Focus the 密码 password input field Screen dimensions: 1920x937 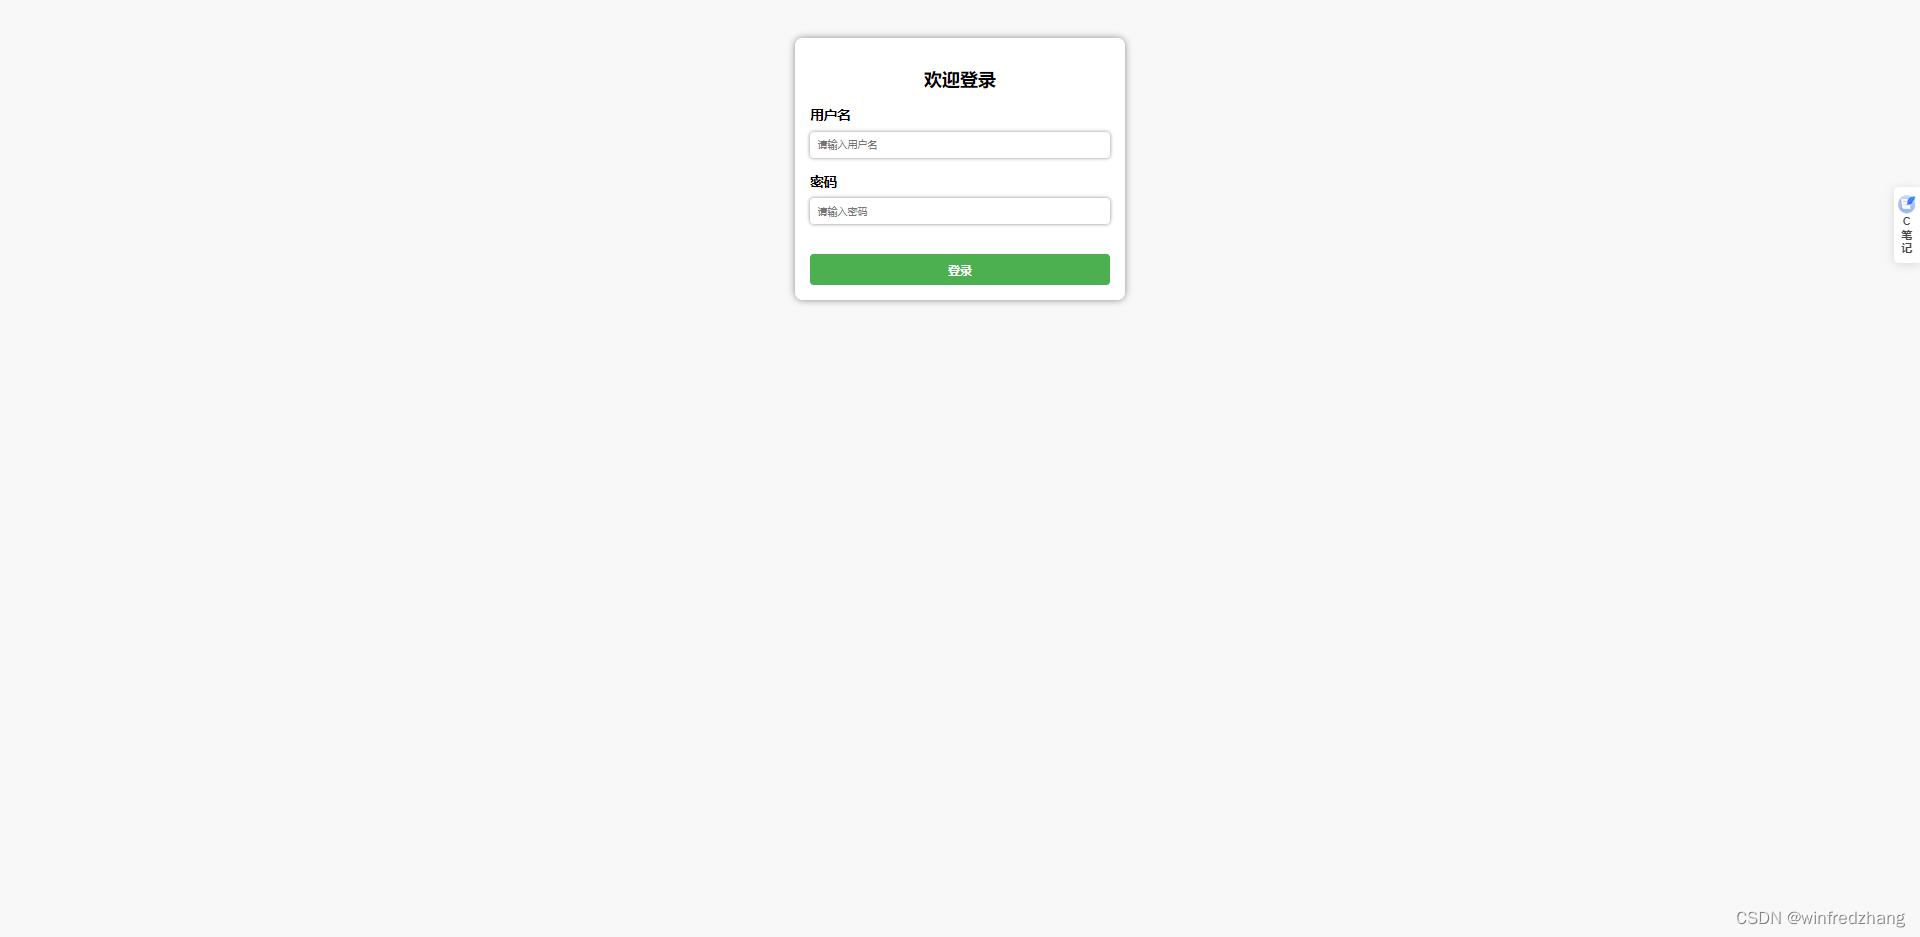click(960, 211)
